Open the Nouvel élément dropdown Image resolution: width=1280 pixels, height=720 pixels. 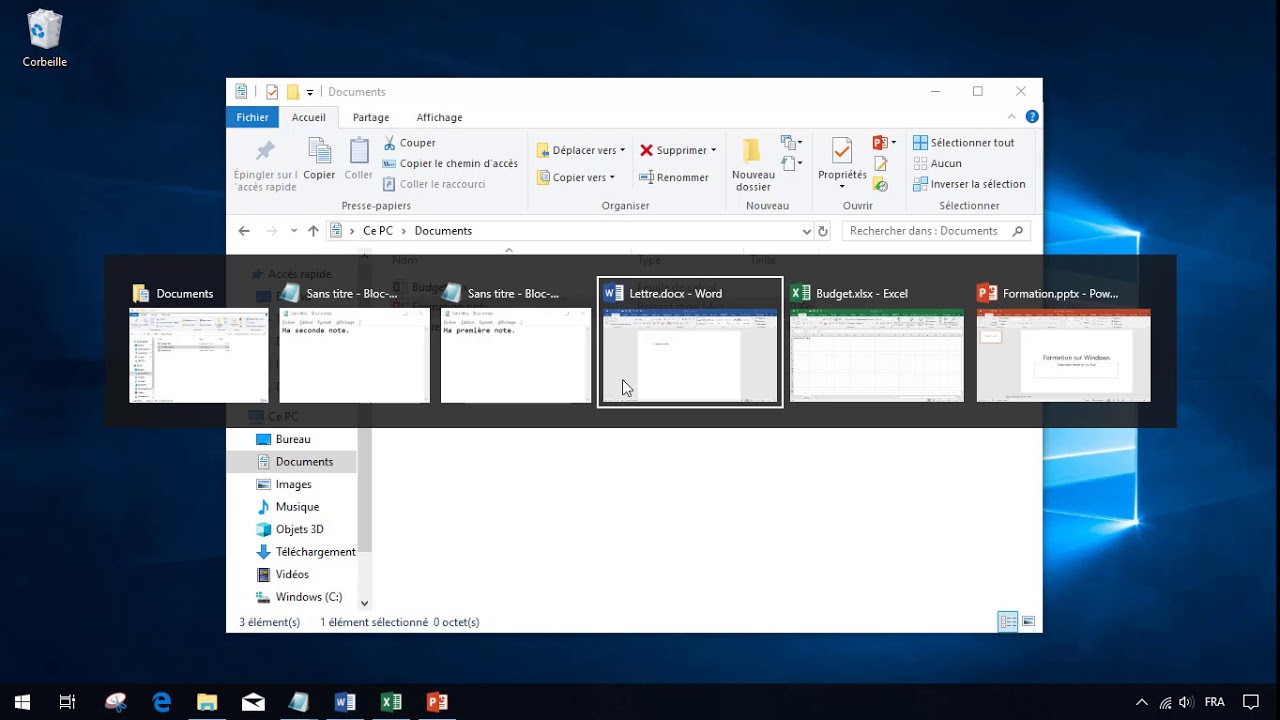click(791, 143)
